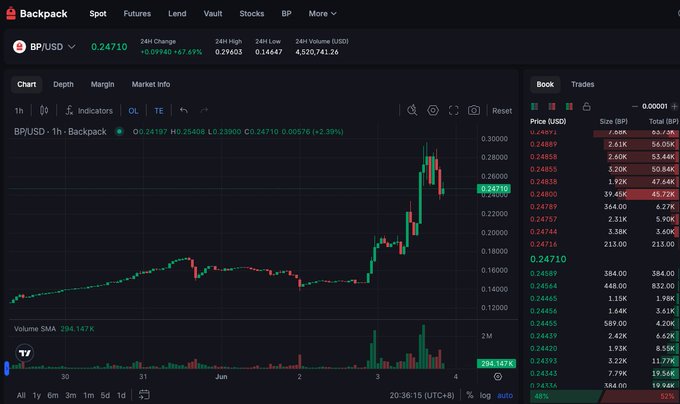680x404 pixels.
Task: Set chart range to 1y
Action: point(37,395)
